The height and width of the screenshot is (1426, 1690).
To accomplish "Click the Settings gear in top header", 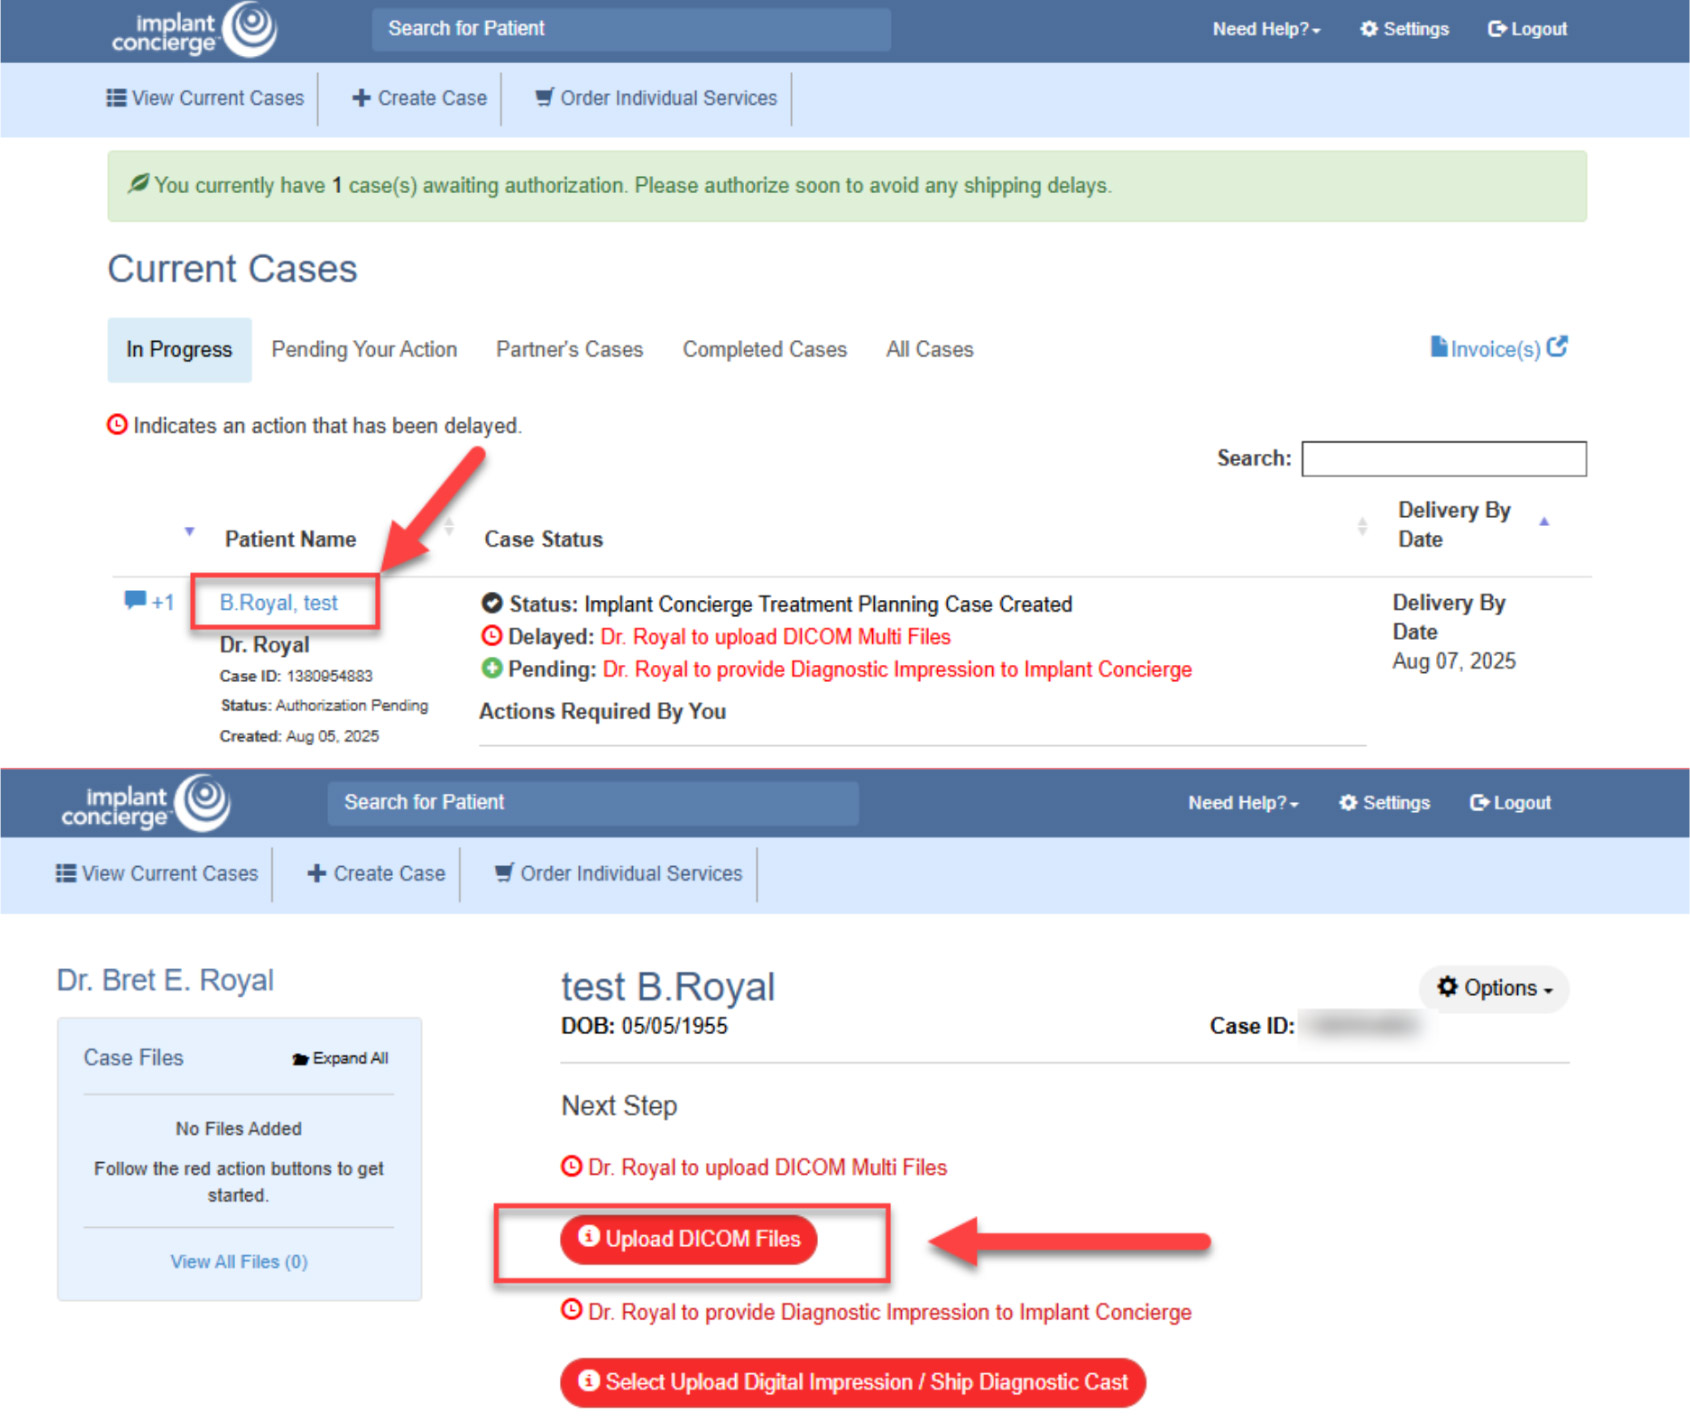I will pyautogui.click(x=1369, y=29).
